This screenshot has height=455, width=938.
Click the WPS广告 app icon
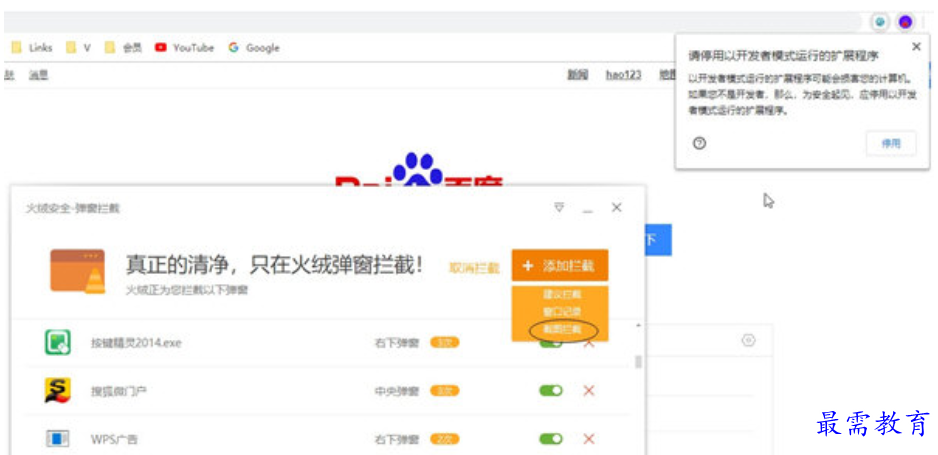[x=58, y=439]
